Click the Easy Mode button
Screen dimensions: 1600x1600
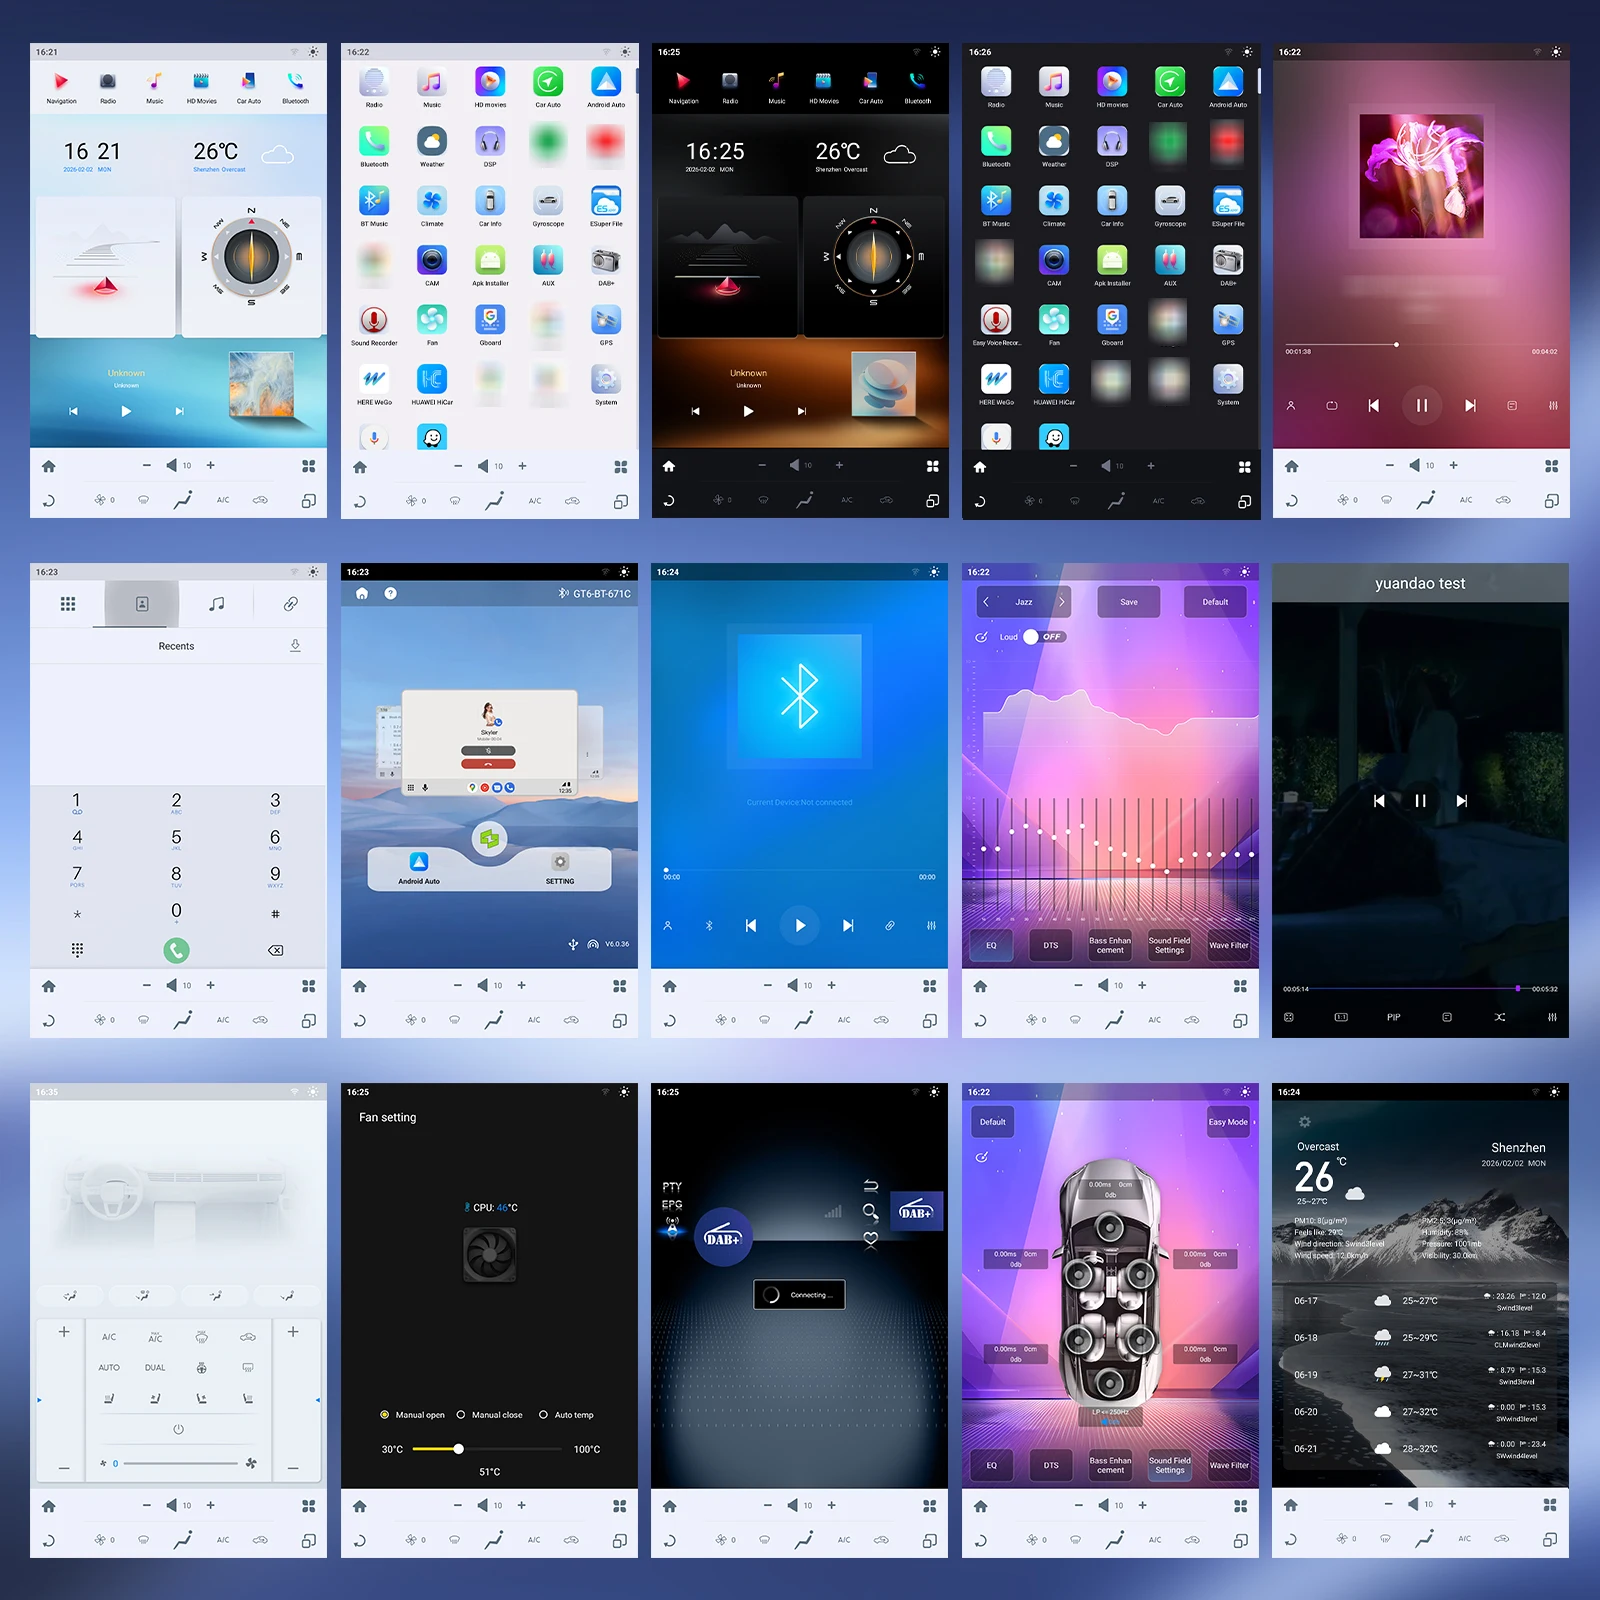[x=1228, y=1122]
